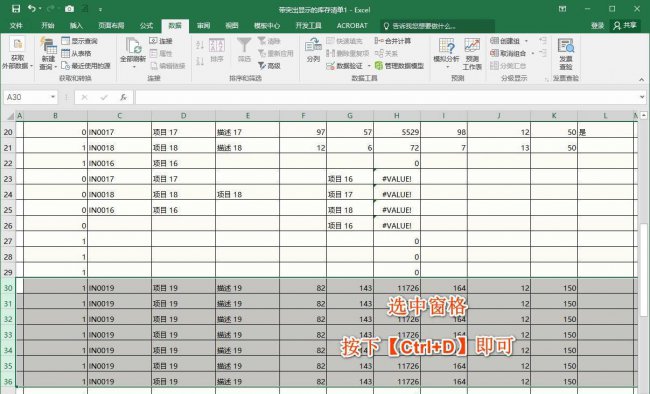650x394 pixels.
Task: Click 合并计算 consolidate
Action: tap(393, 41)
